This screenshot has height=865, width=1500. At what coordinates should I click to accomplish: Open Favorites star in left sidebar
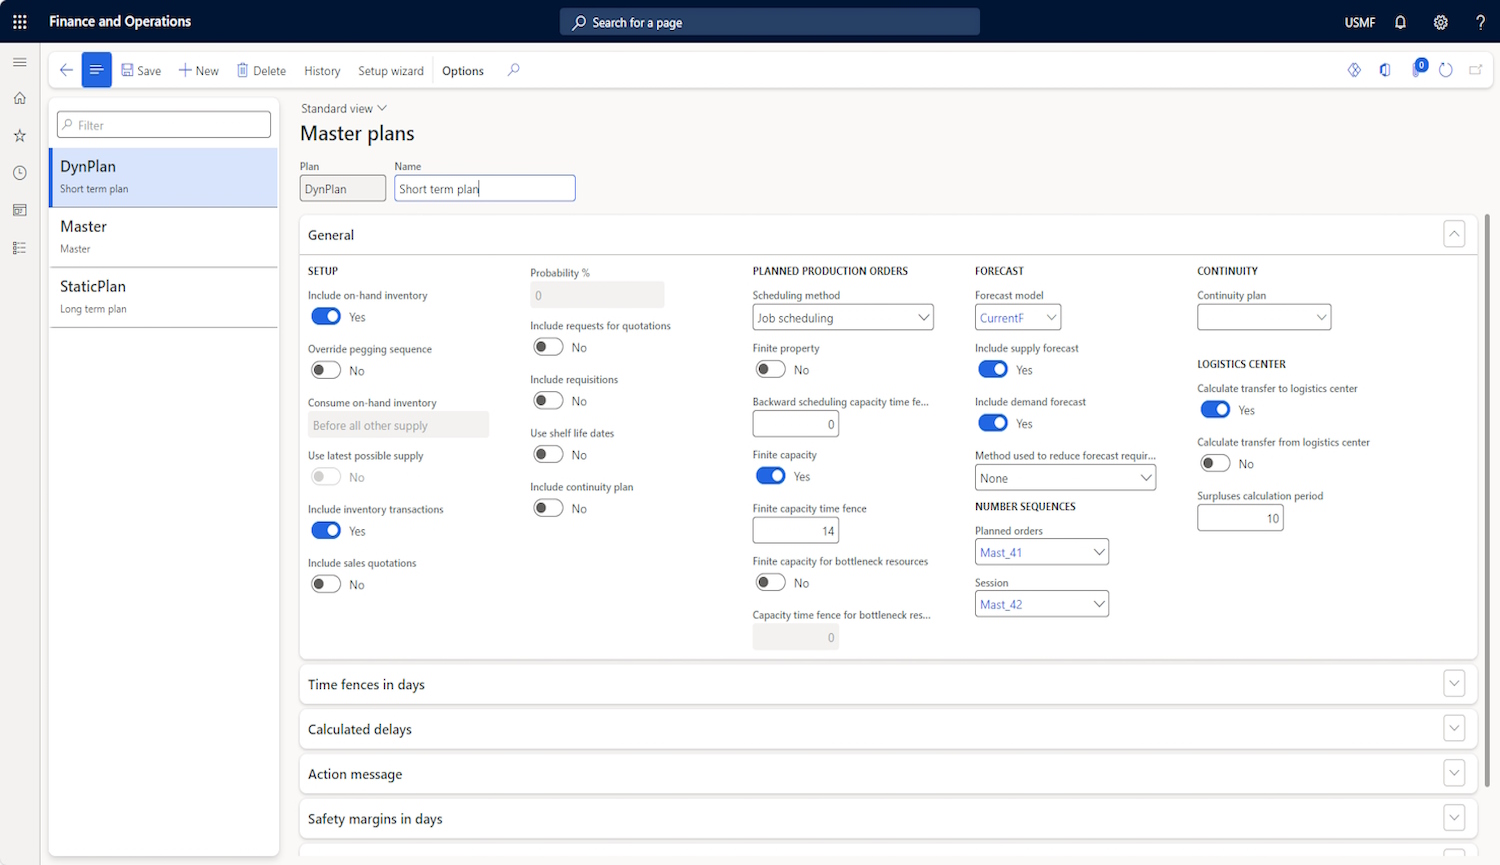pos(20,135)
